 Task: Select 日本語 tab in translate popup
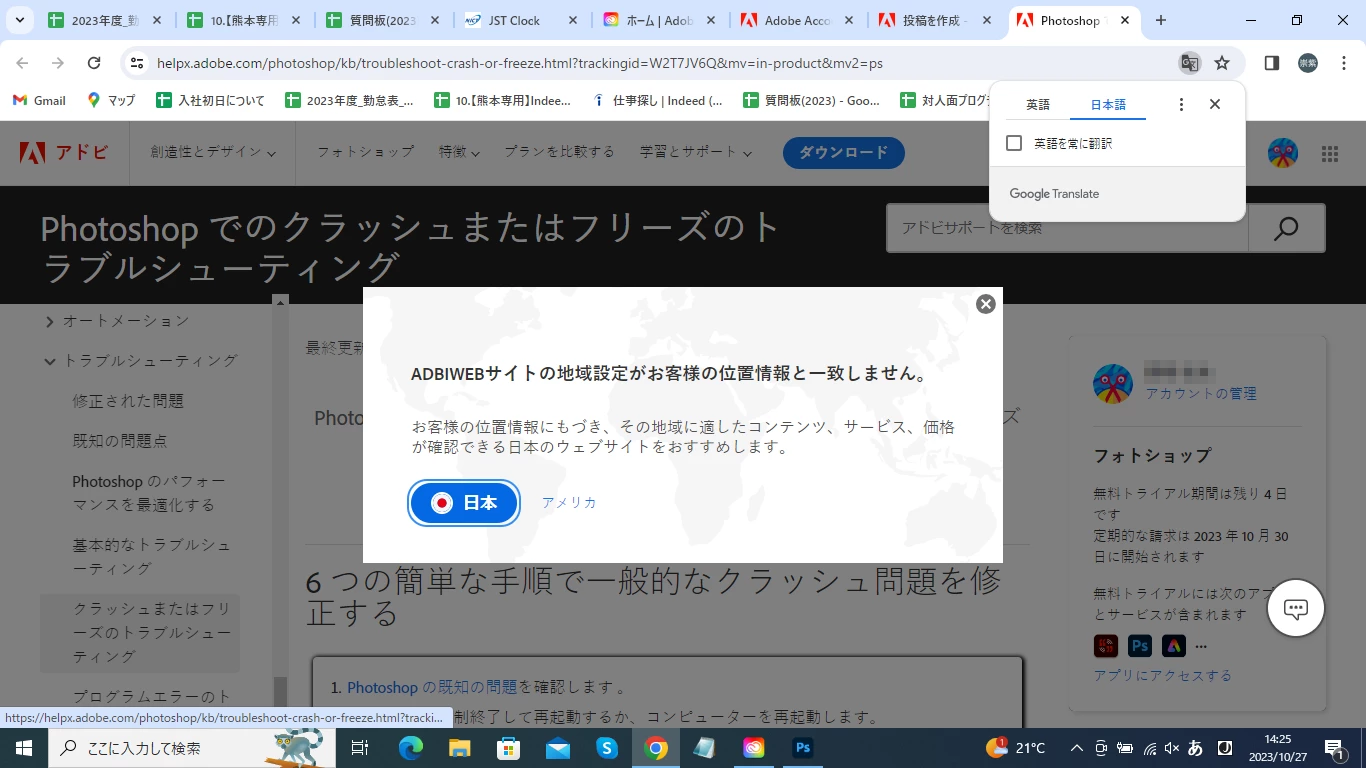[x=1108, y=104]
